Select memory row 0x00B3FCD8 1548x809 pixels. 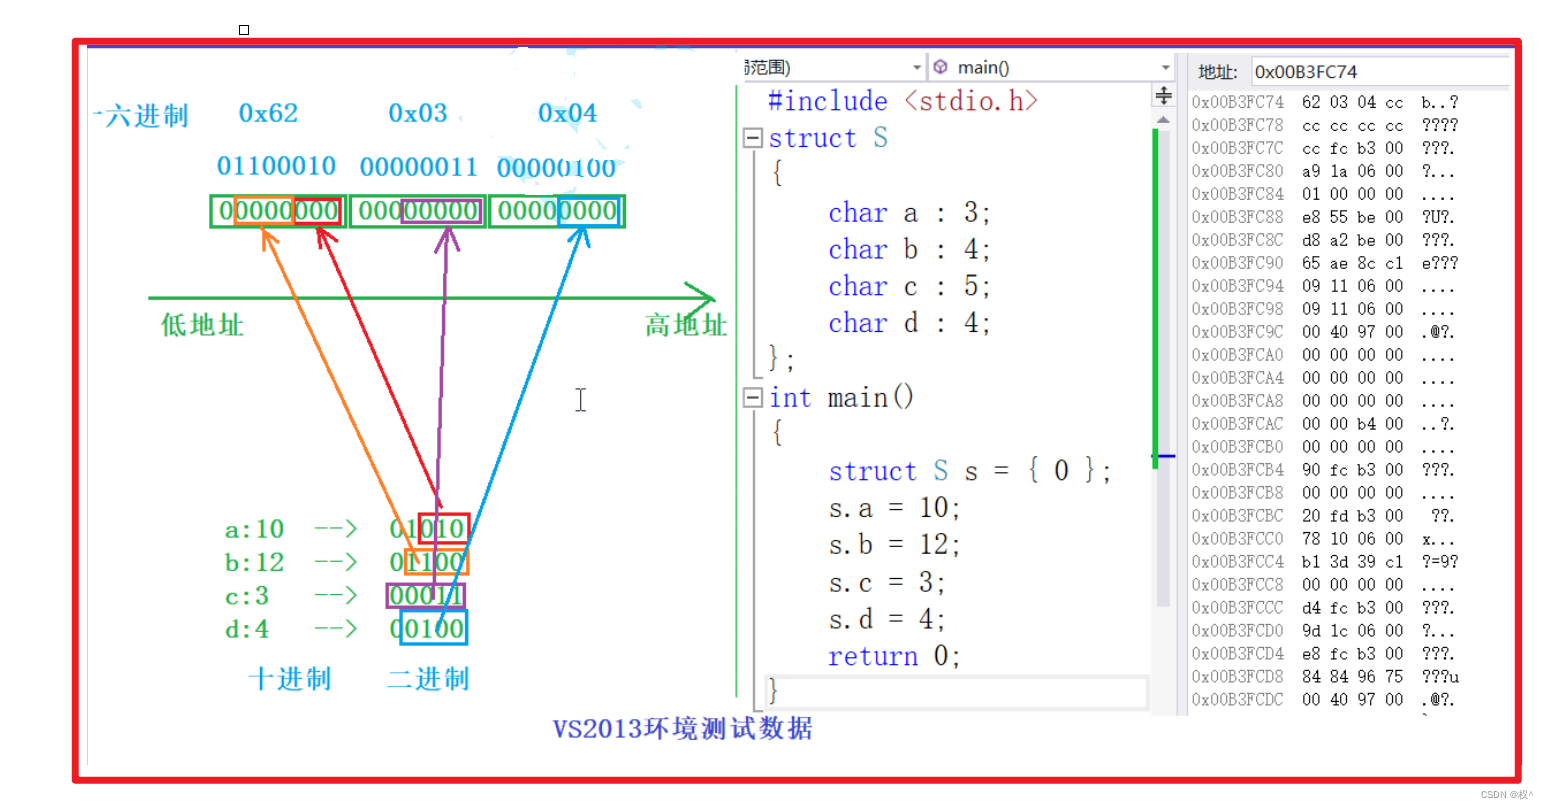pyautogui.click(x=1325, y=677)
